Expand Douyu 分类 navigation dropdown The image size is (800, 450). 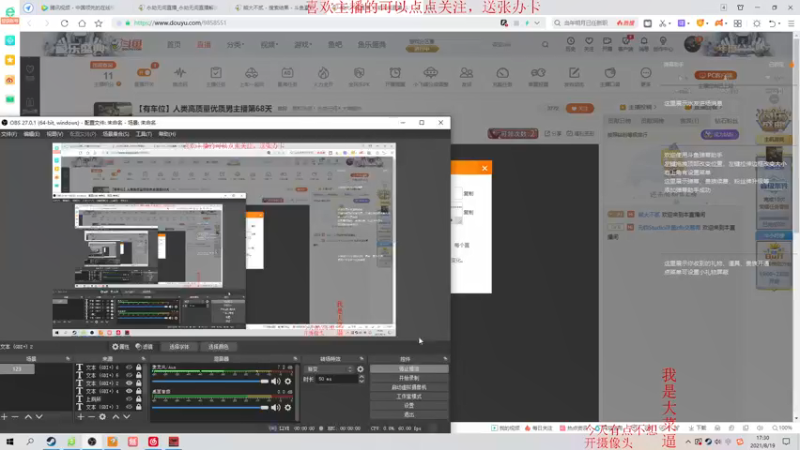coord(235,44)
